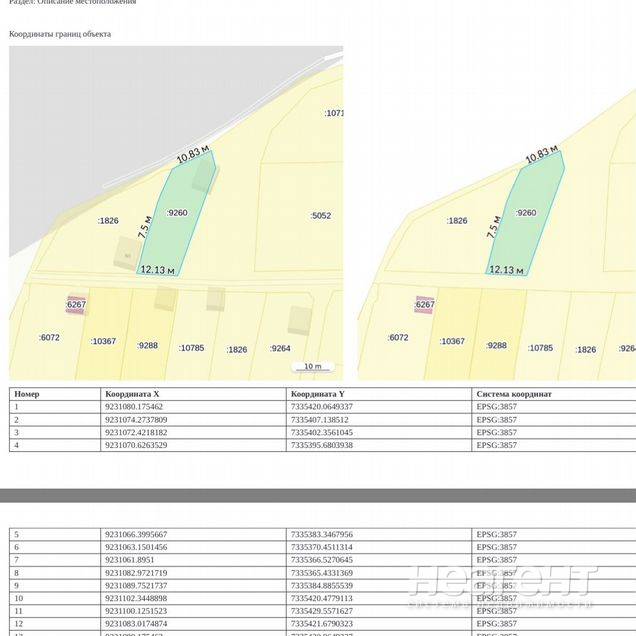Click the 12.13 м measurement on right map
The height and width of the screenshot is (636, 636).
pos(507,270)
